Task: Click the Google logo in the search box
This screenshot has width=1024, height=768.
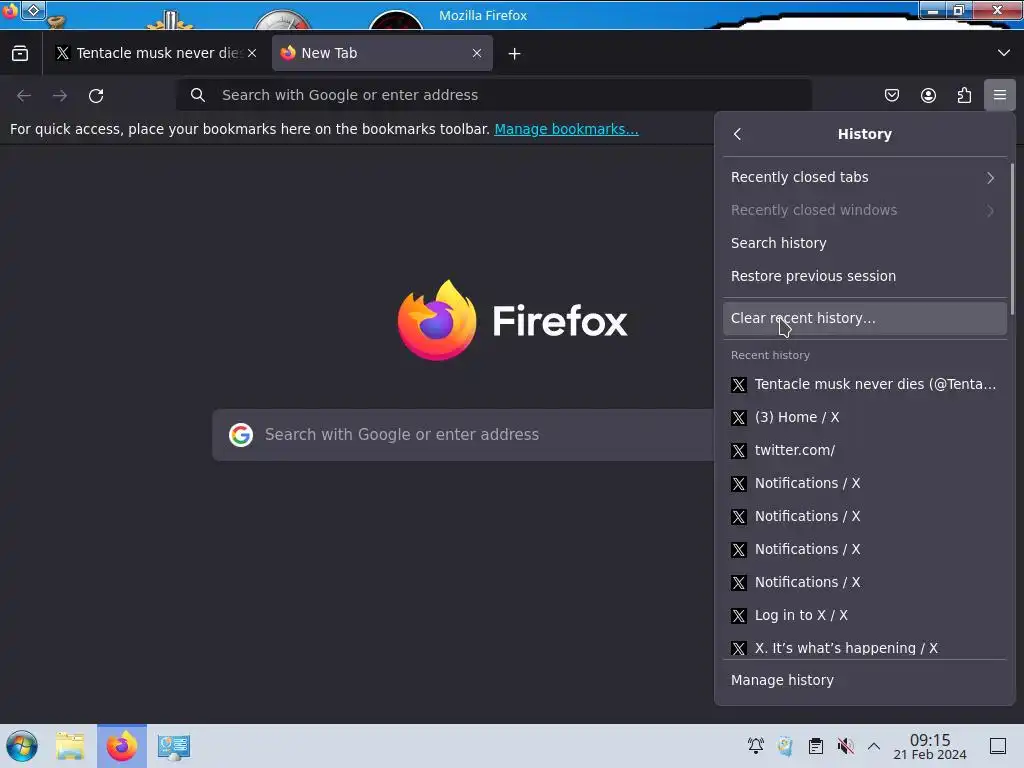Action: (x=241, y=435)
